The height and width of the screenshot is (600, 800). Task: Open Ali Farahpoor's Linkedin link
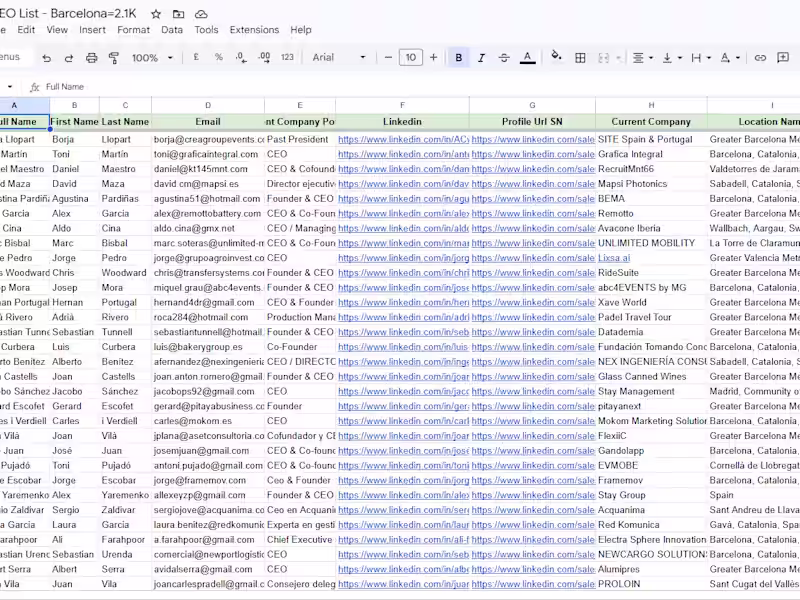tap(403, 540)
